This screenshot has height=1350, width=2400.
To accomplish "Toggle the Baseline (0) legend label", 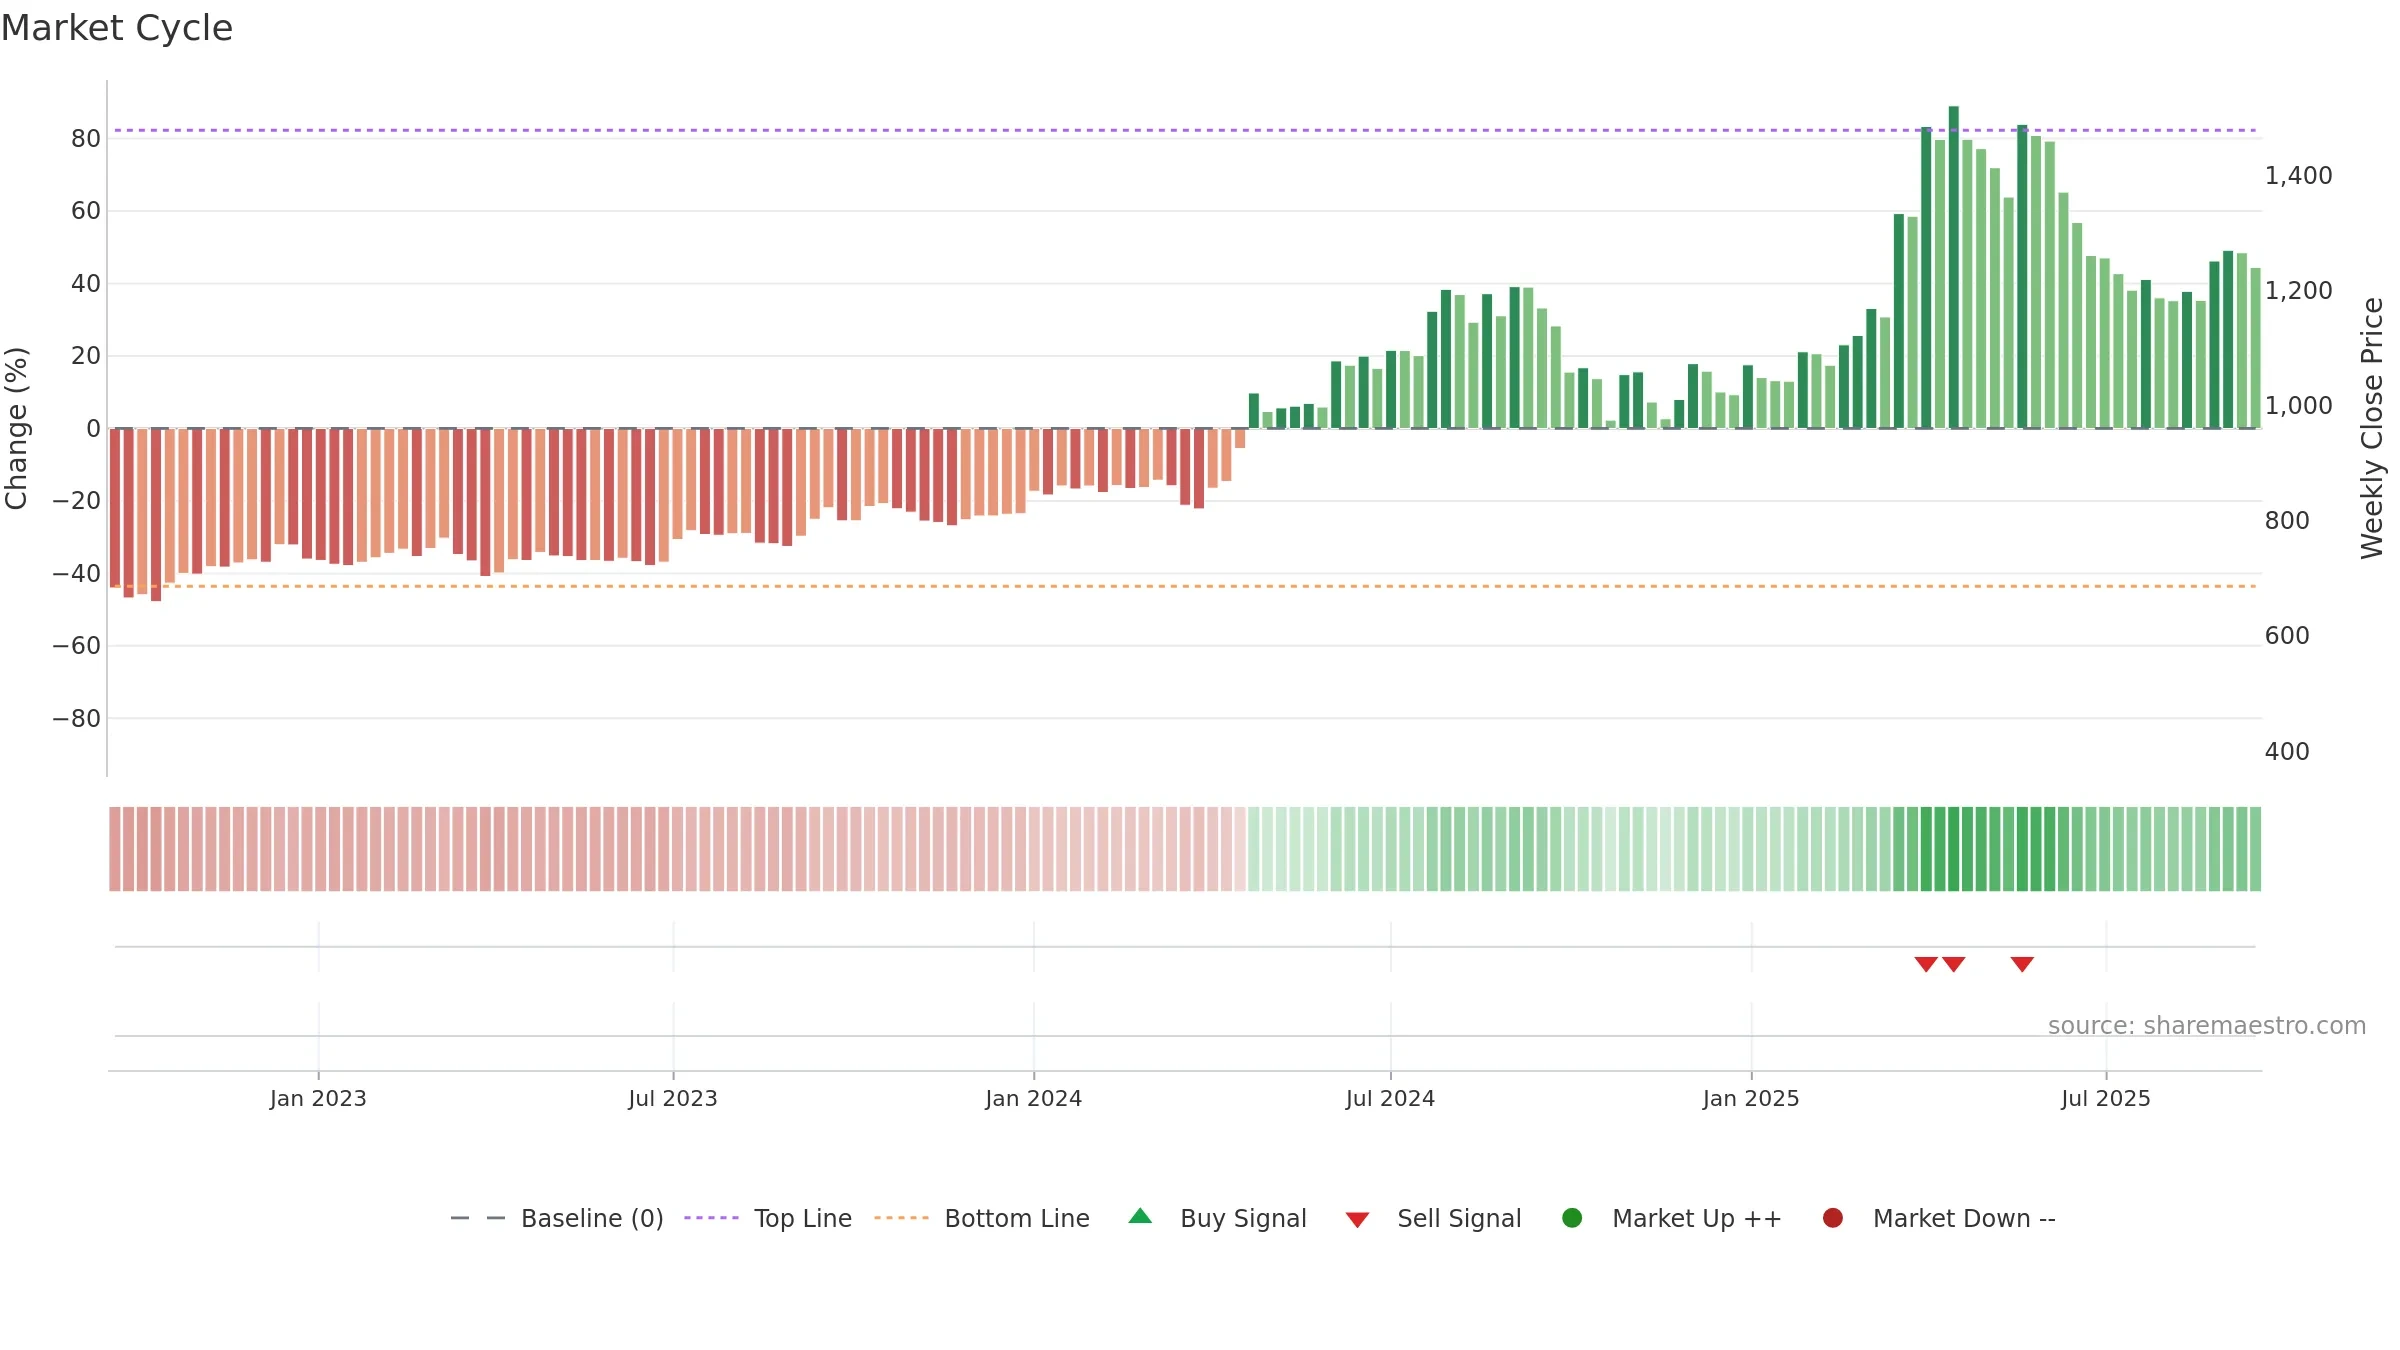I will tap(592, 1218).
